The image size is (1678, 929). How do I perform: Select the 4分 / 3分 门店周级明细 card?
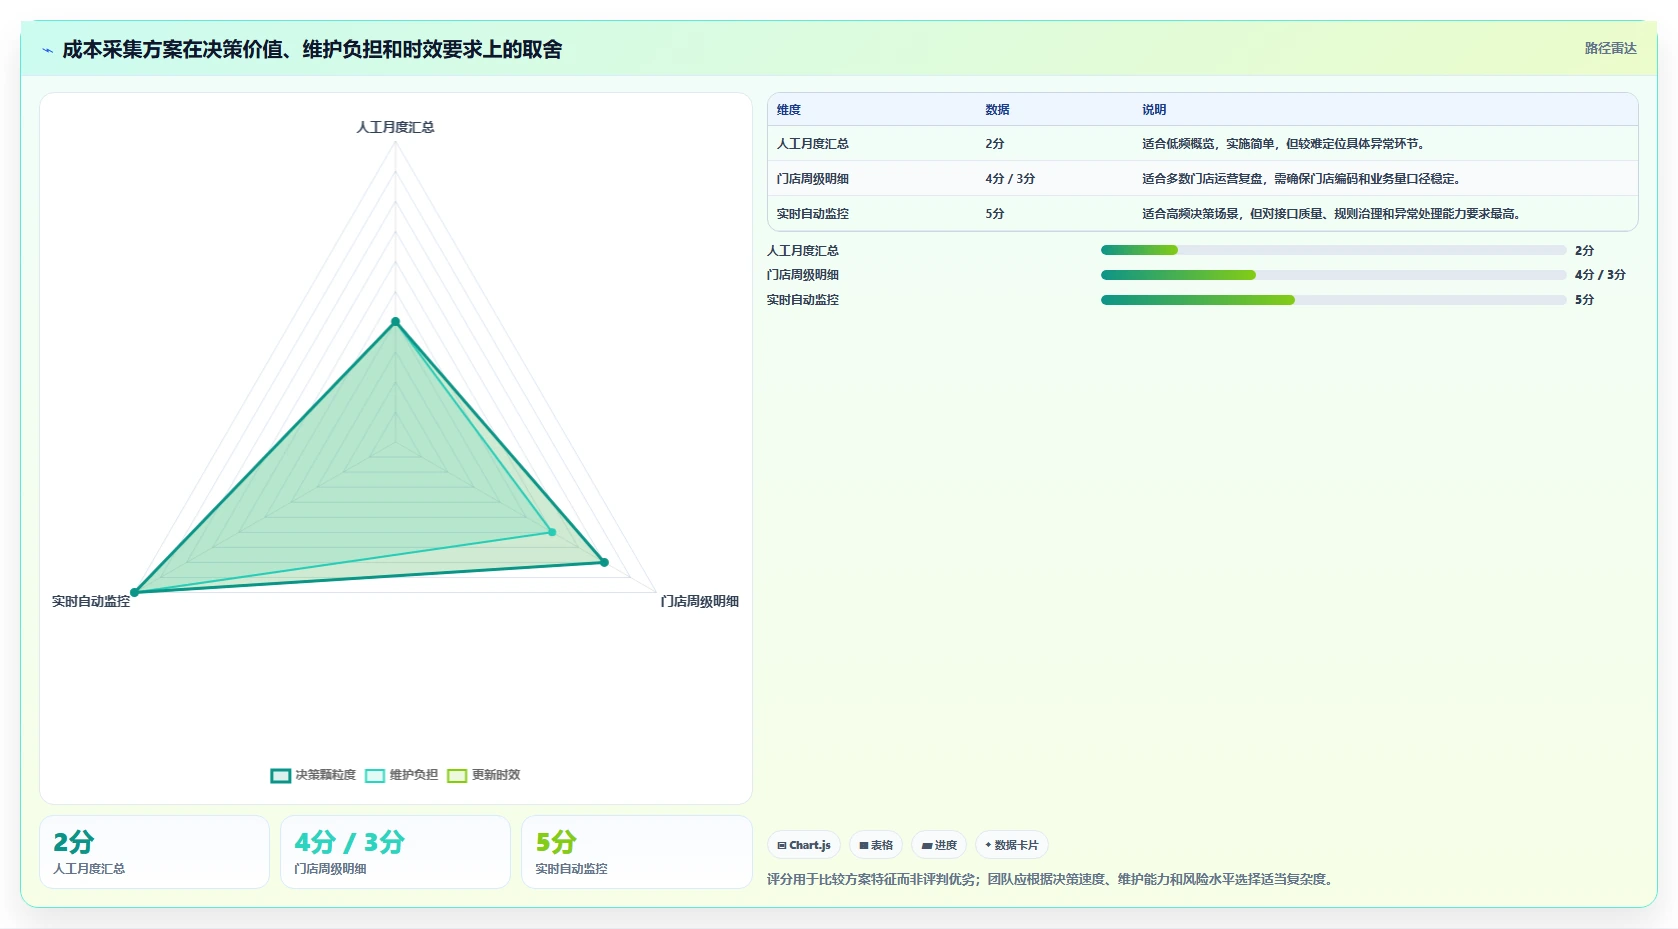[x=395, y=852]
